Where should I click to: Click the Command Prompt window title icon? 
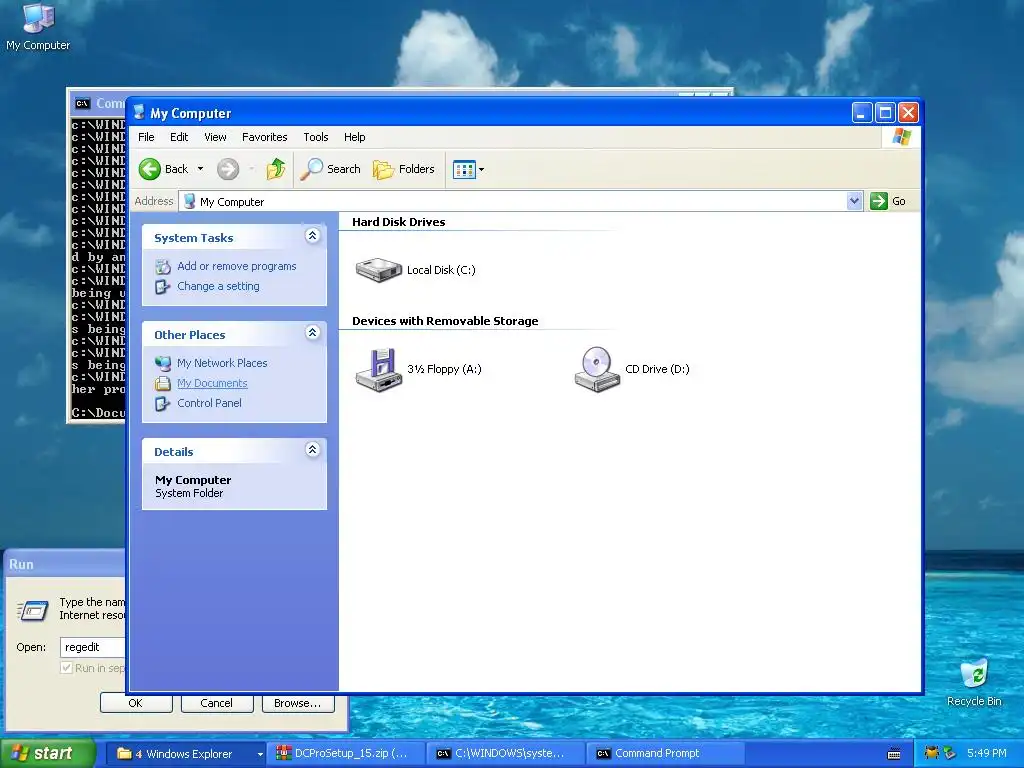tap(82, 103)
